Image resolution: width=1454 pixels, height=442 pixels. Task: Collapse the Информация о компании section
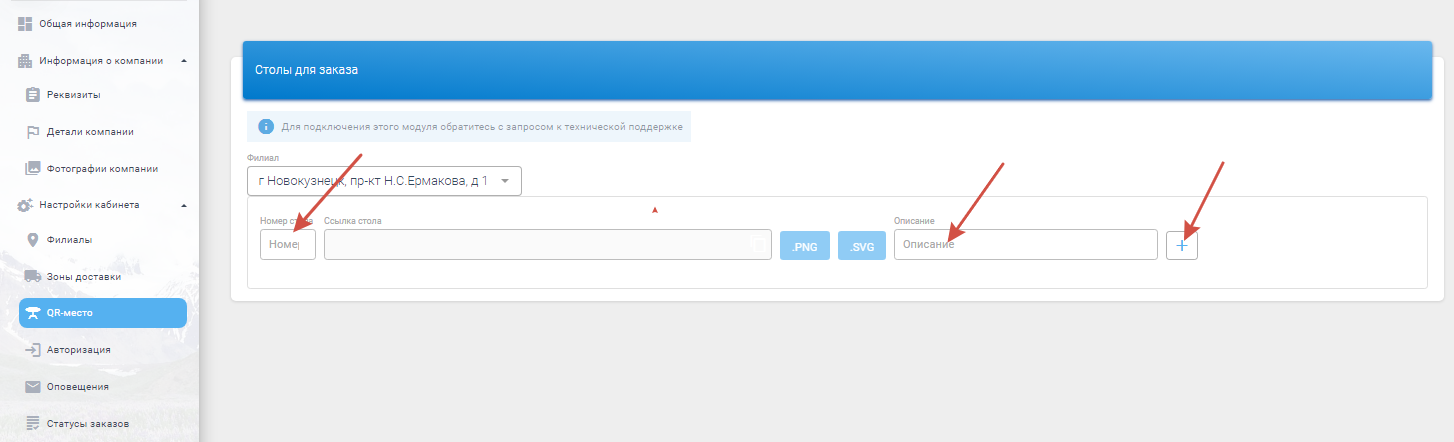(184, 60)
